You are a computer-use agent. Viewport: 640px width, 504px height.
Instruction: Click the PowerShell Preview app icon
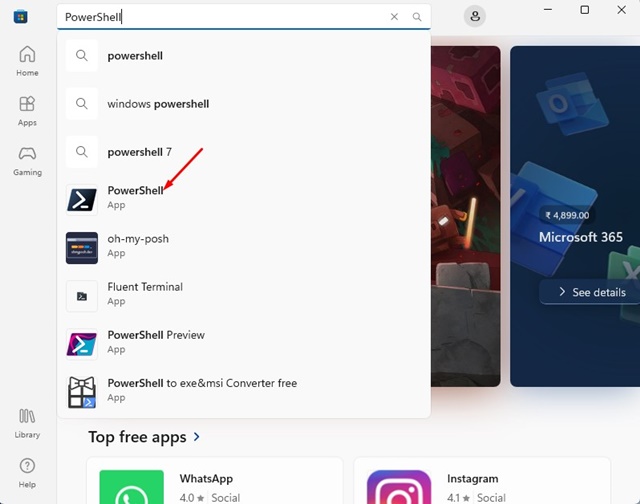[x=82, y=344]
